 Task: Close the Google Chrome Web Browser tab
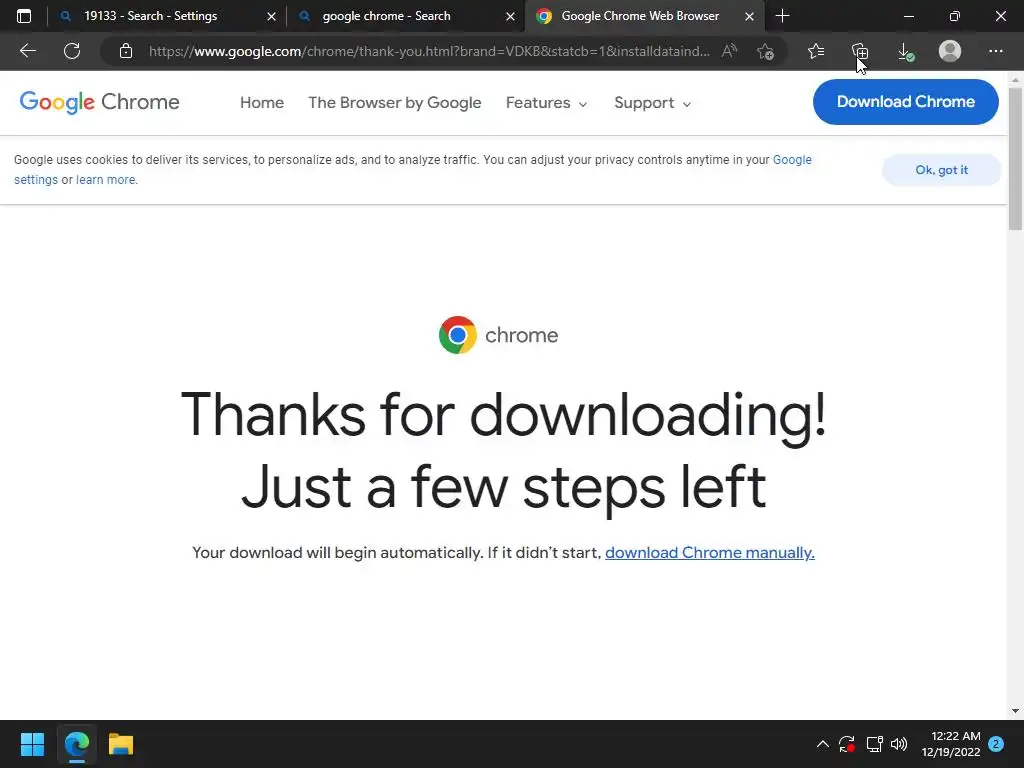749,16
